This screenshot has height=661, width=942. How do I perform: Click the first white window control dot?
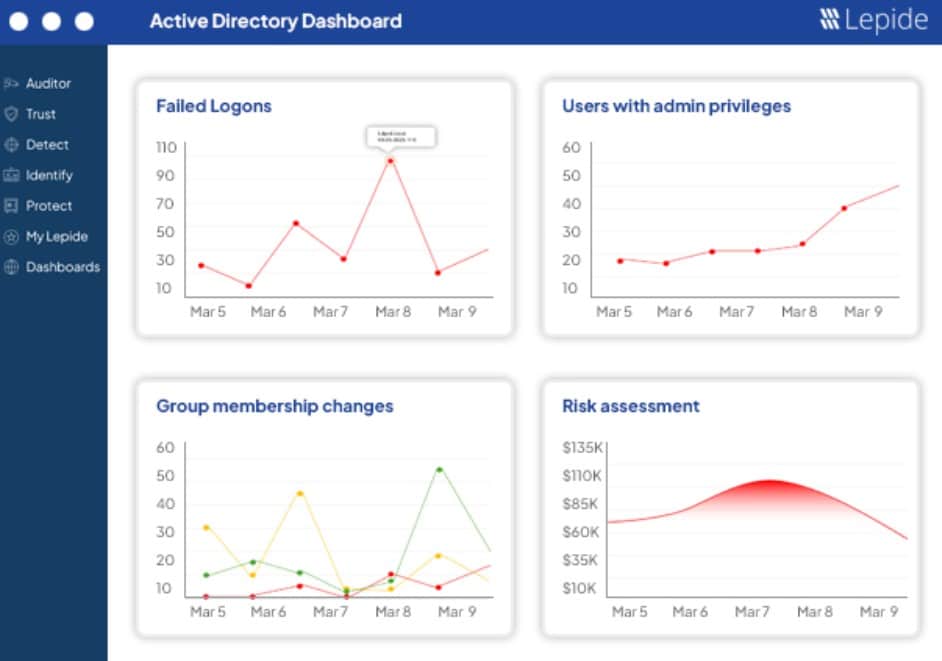tap(19, 22)
